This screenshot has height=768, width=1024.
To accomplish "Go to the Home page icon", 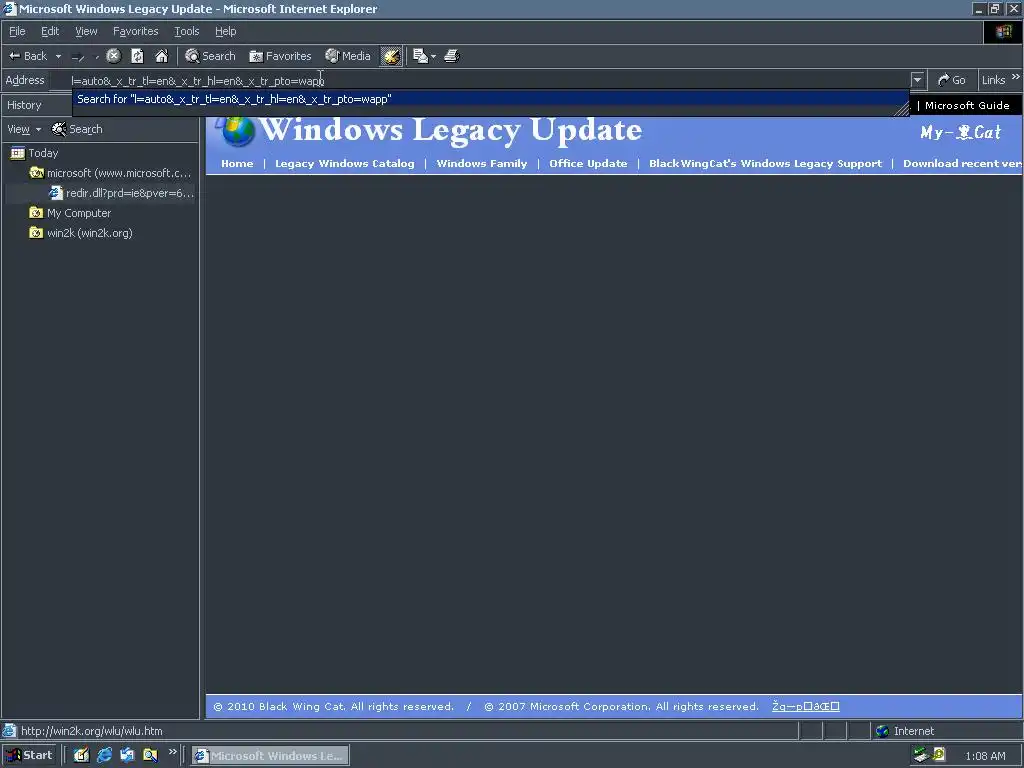I will pyautogui.click(x=161, y=56).
